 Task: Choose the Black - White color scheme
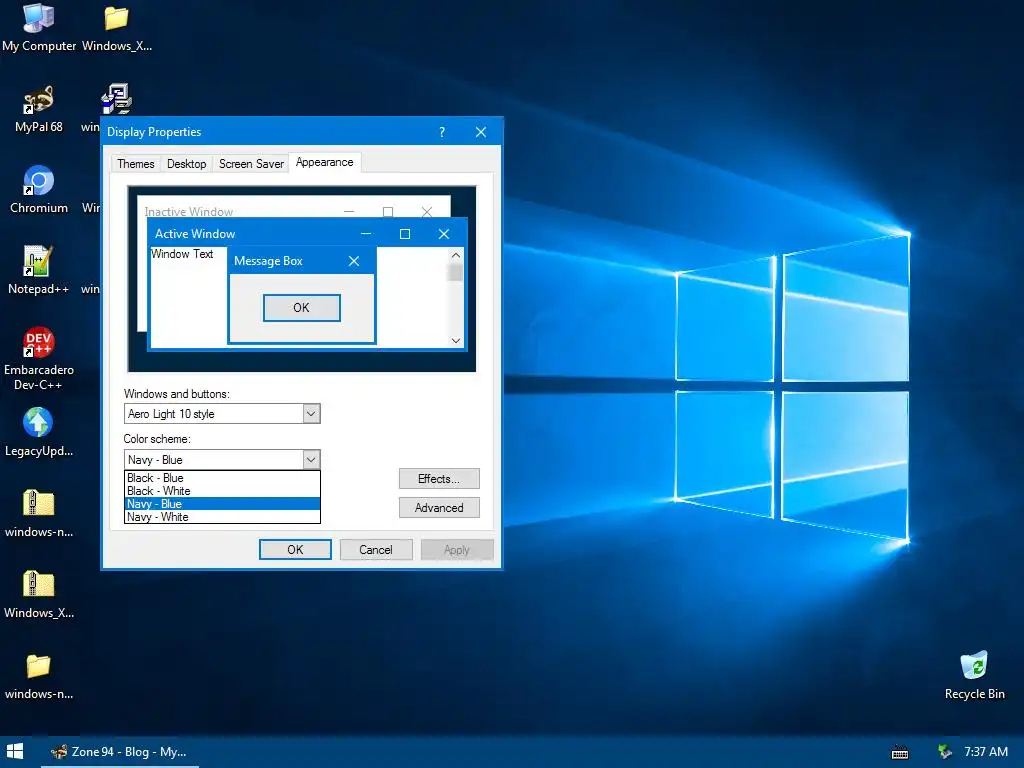click(222, 491)
